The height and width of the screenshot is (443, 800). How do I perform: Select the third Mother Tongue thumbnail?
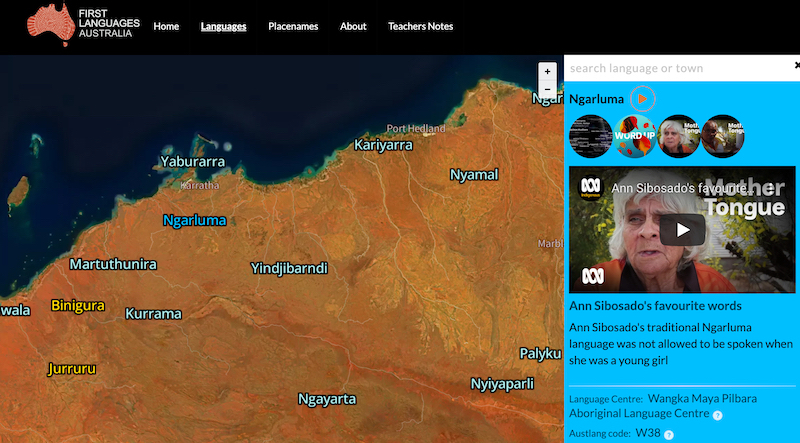[x=679, y=136]
